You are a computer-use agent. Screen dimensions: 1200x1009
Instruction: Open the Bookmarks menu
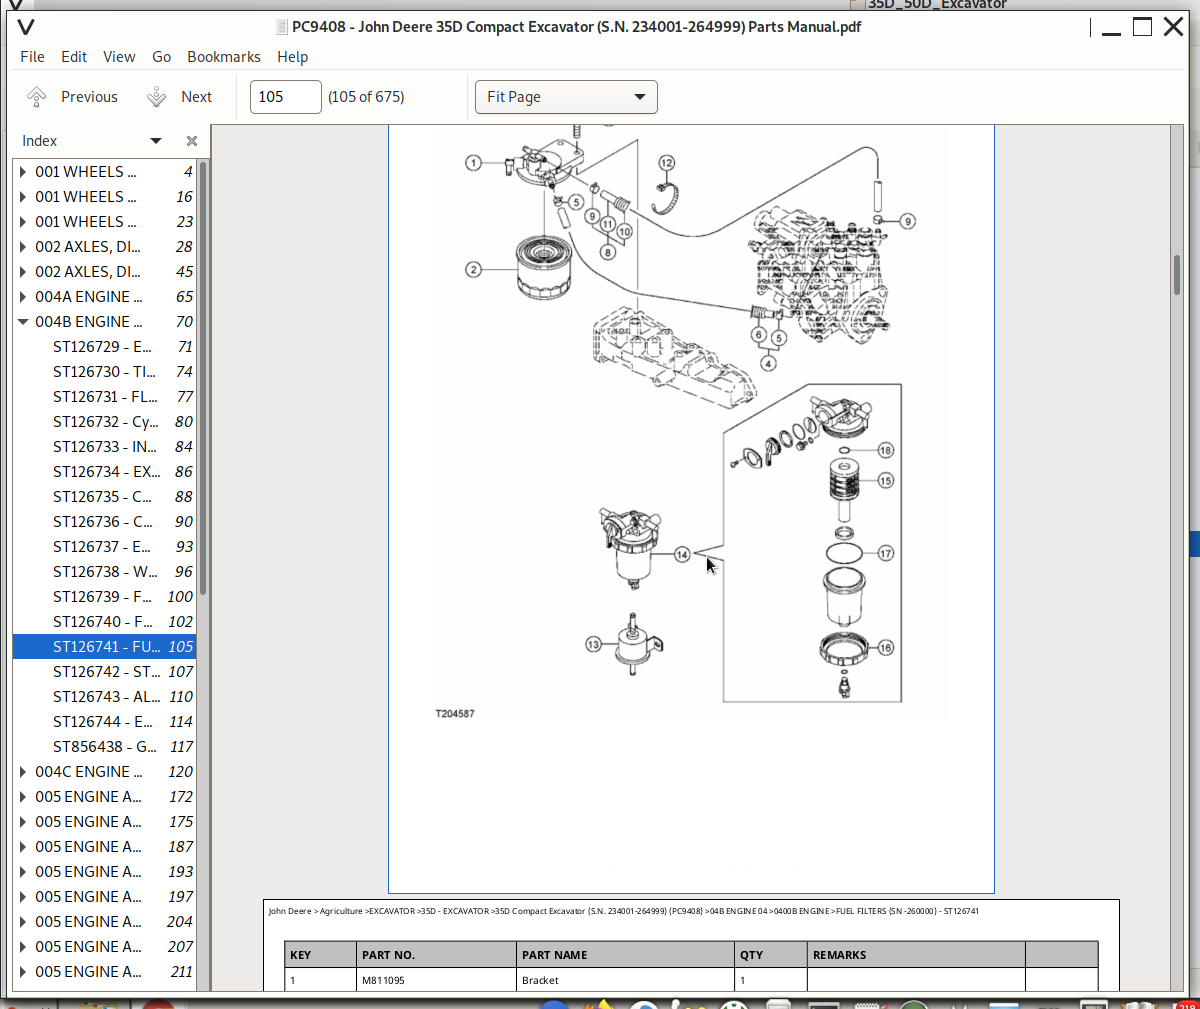[223, 57]
